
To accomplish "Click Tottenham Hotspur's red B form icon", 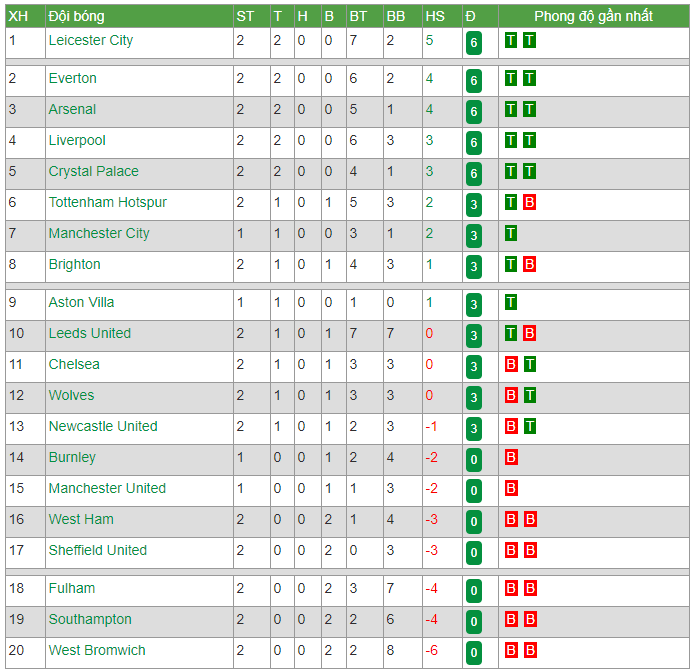I will pos(529,203).
